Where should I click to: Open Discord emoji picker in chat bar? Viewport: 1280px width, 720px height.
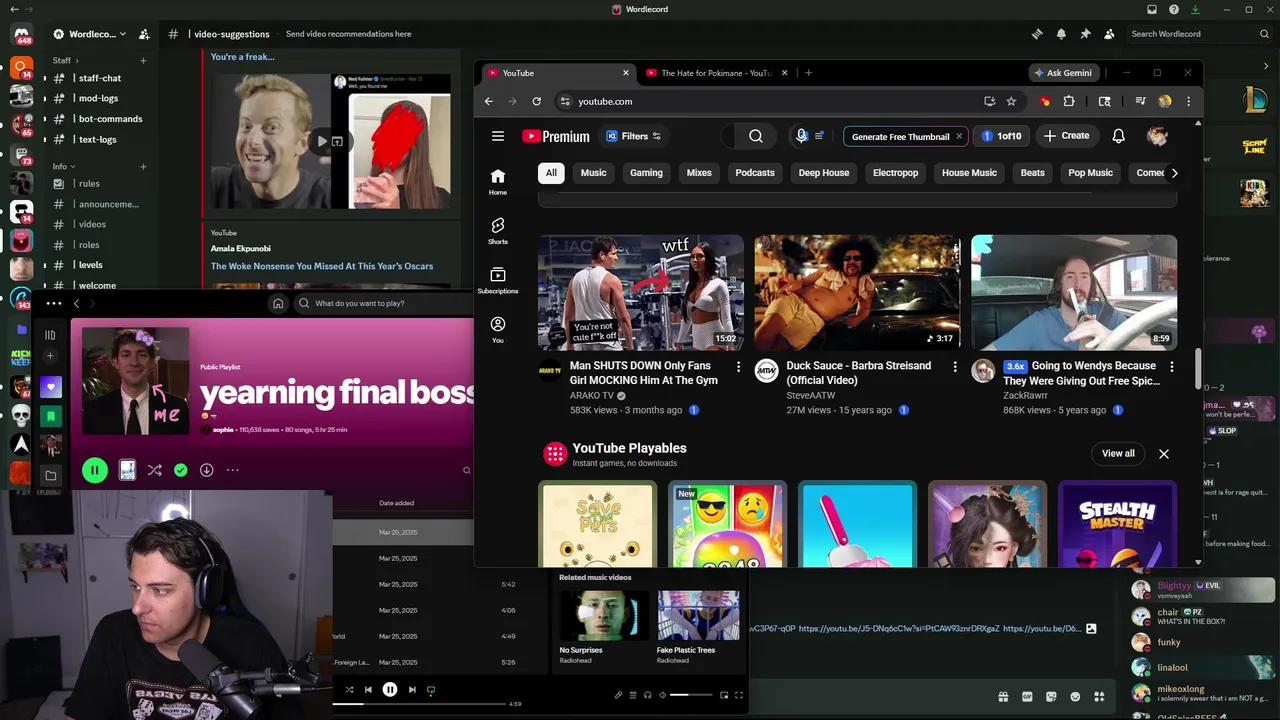1075,697
